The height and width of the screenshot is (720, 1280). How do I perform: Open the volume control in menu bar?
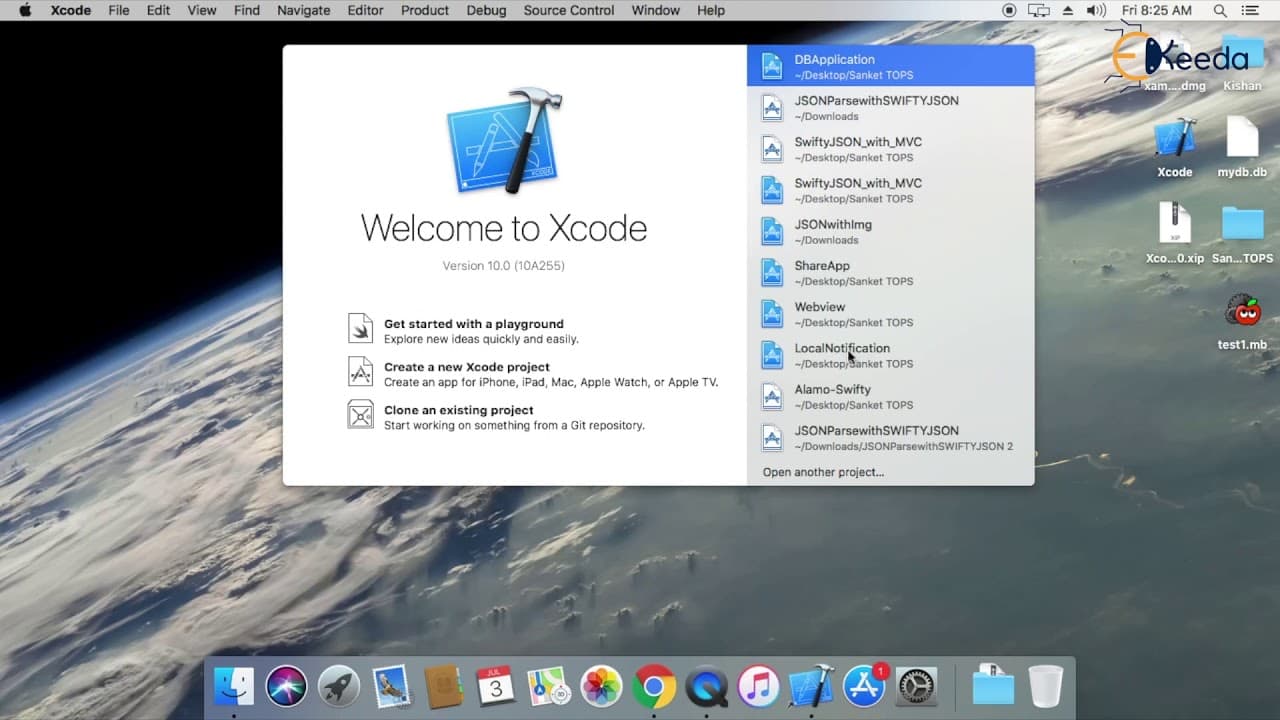(1096, 10)
